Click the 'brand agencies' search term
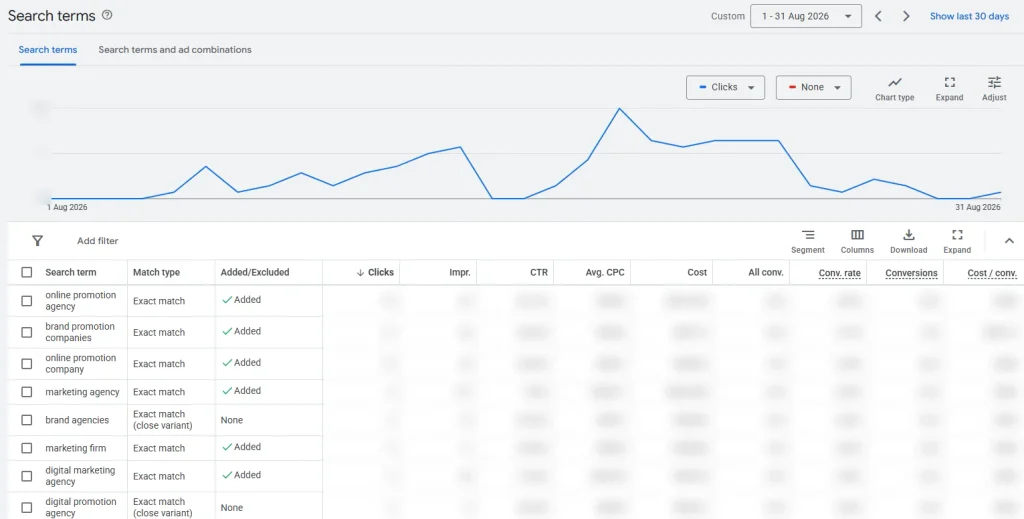The width and height of the screenshot is (1024, 519). coord(77,420)
